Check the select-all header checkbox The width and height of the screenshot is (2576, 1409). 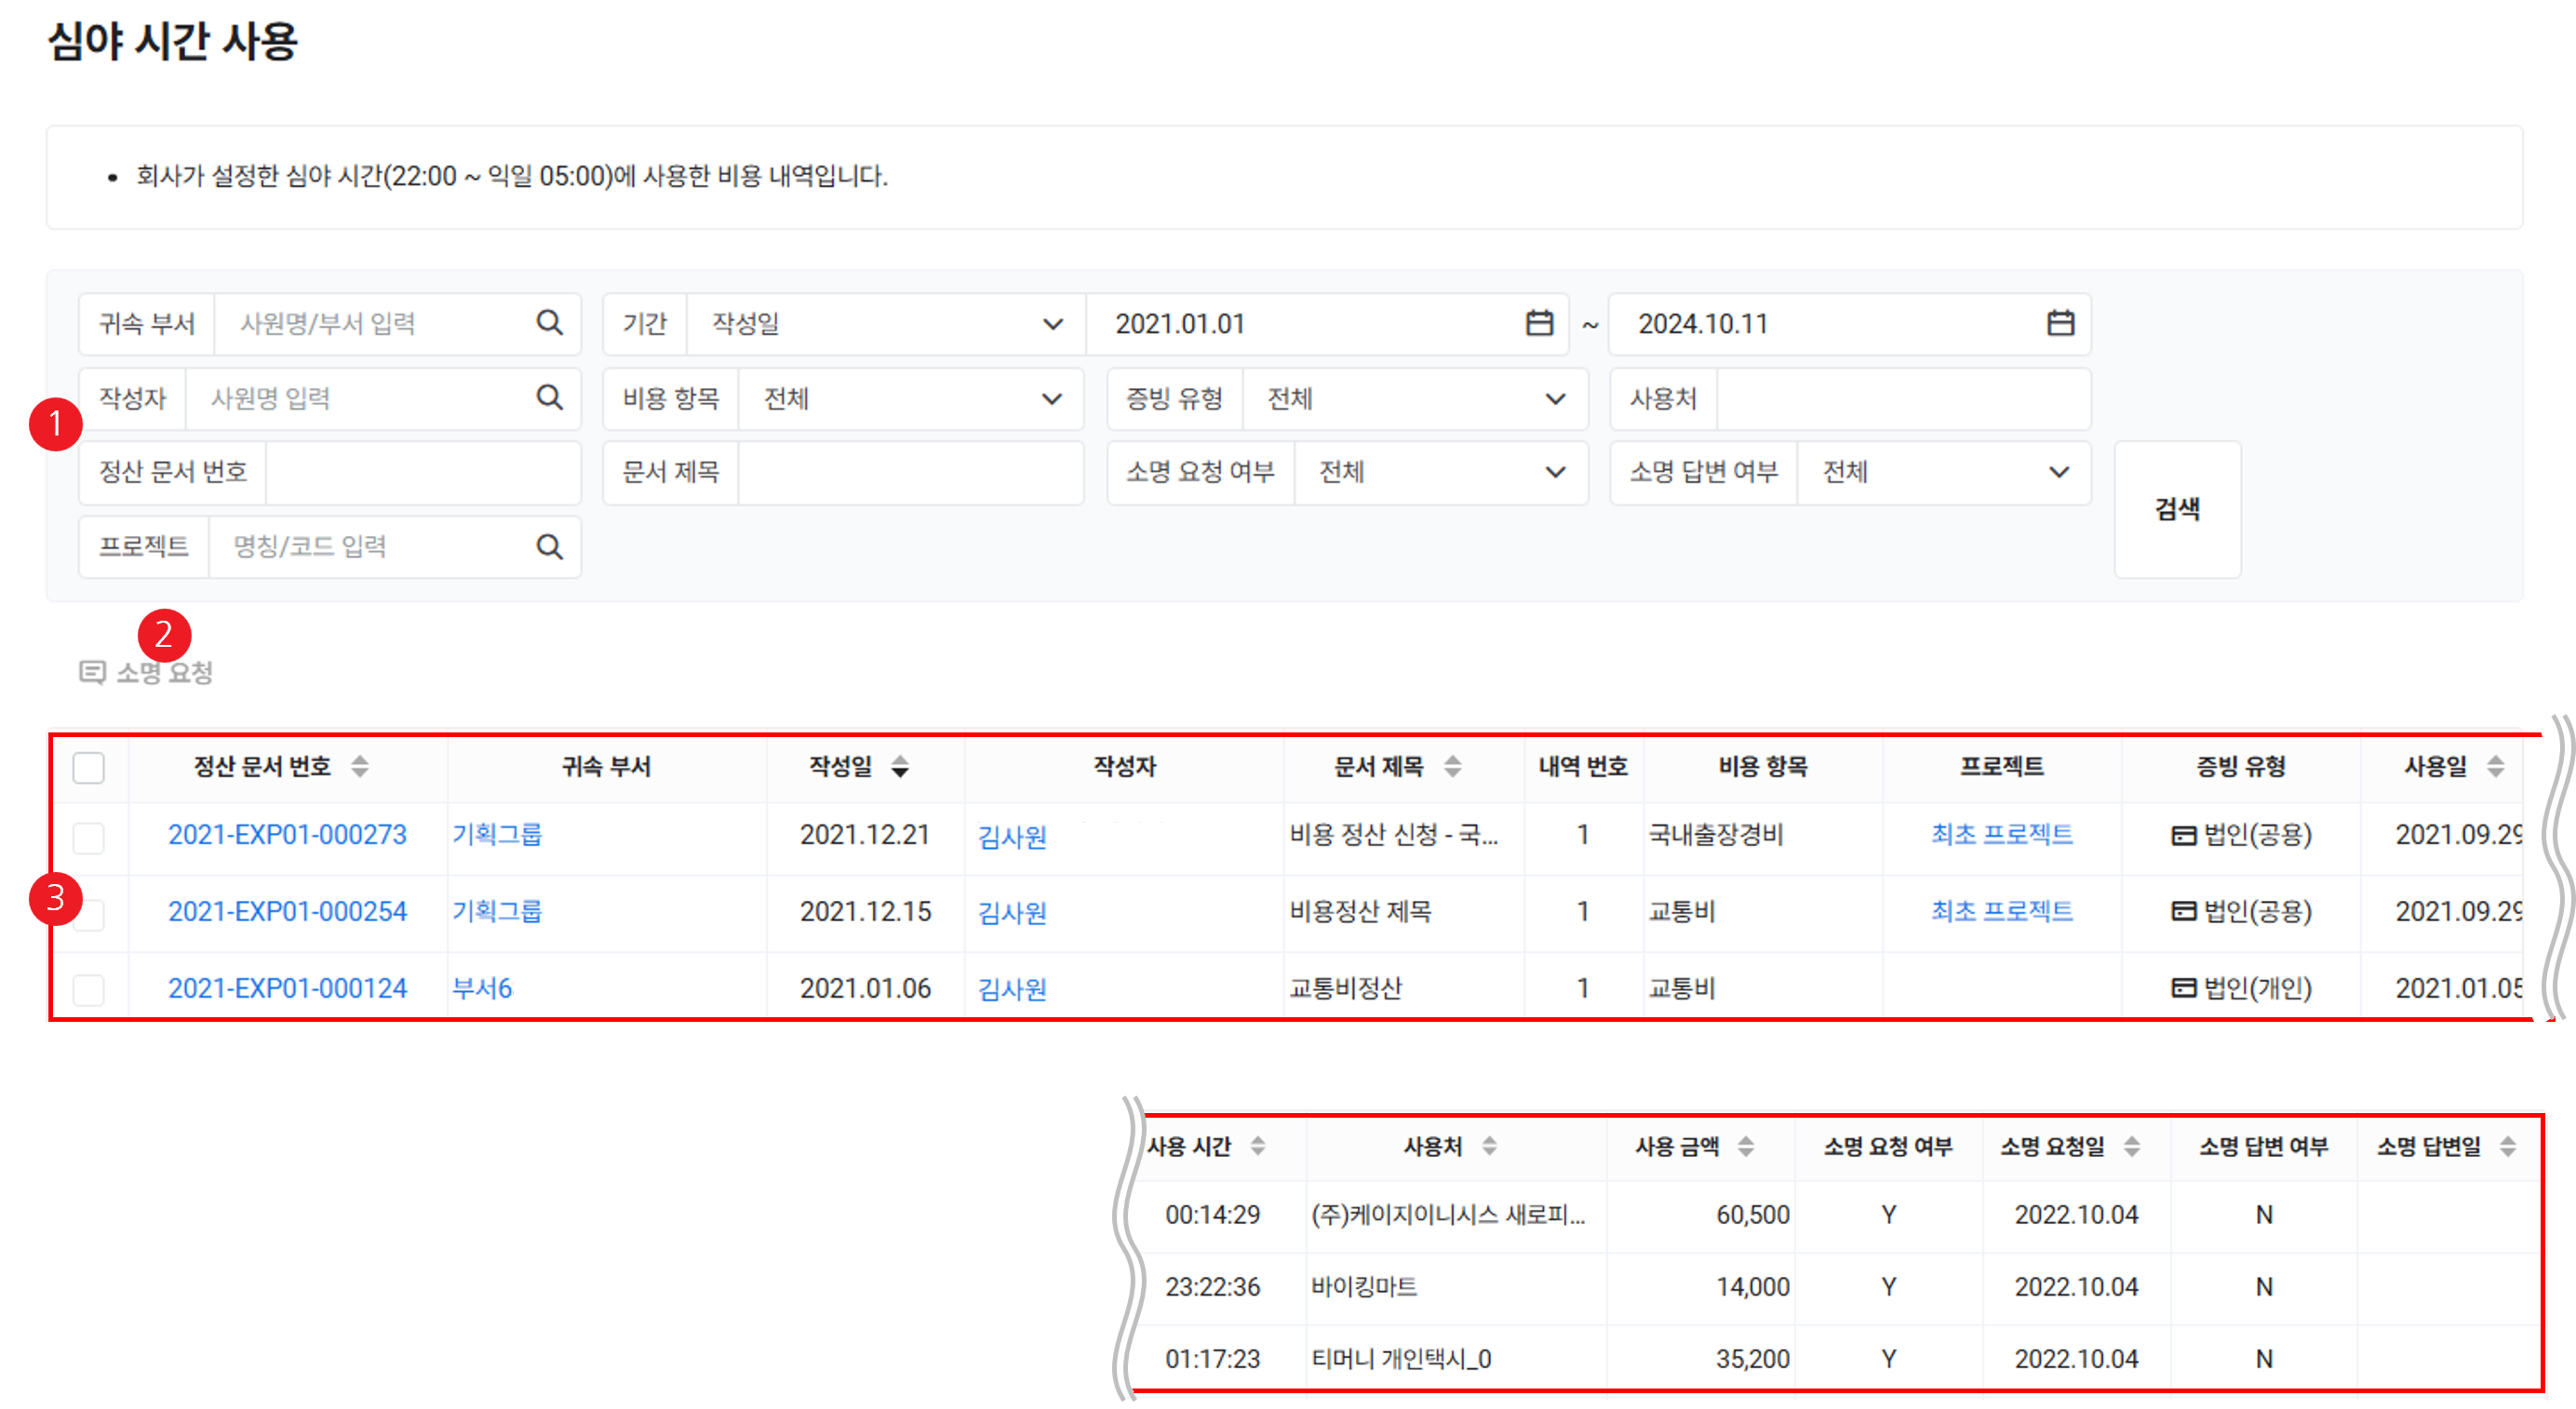tap(89, 768)
